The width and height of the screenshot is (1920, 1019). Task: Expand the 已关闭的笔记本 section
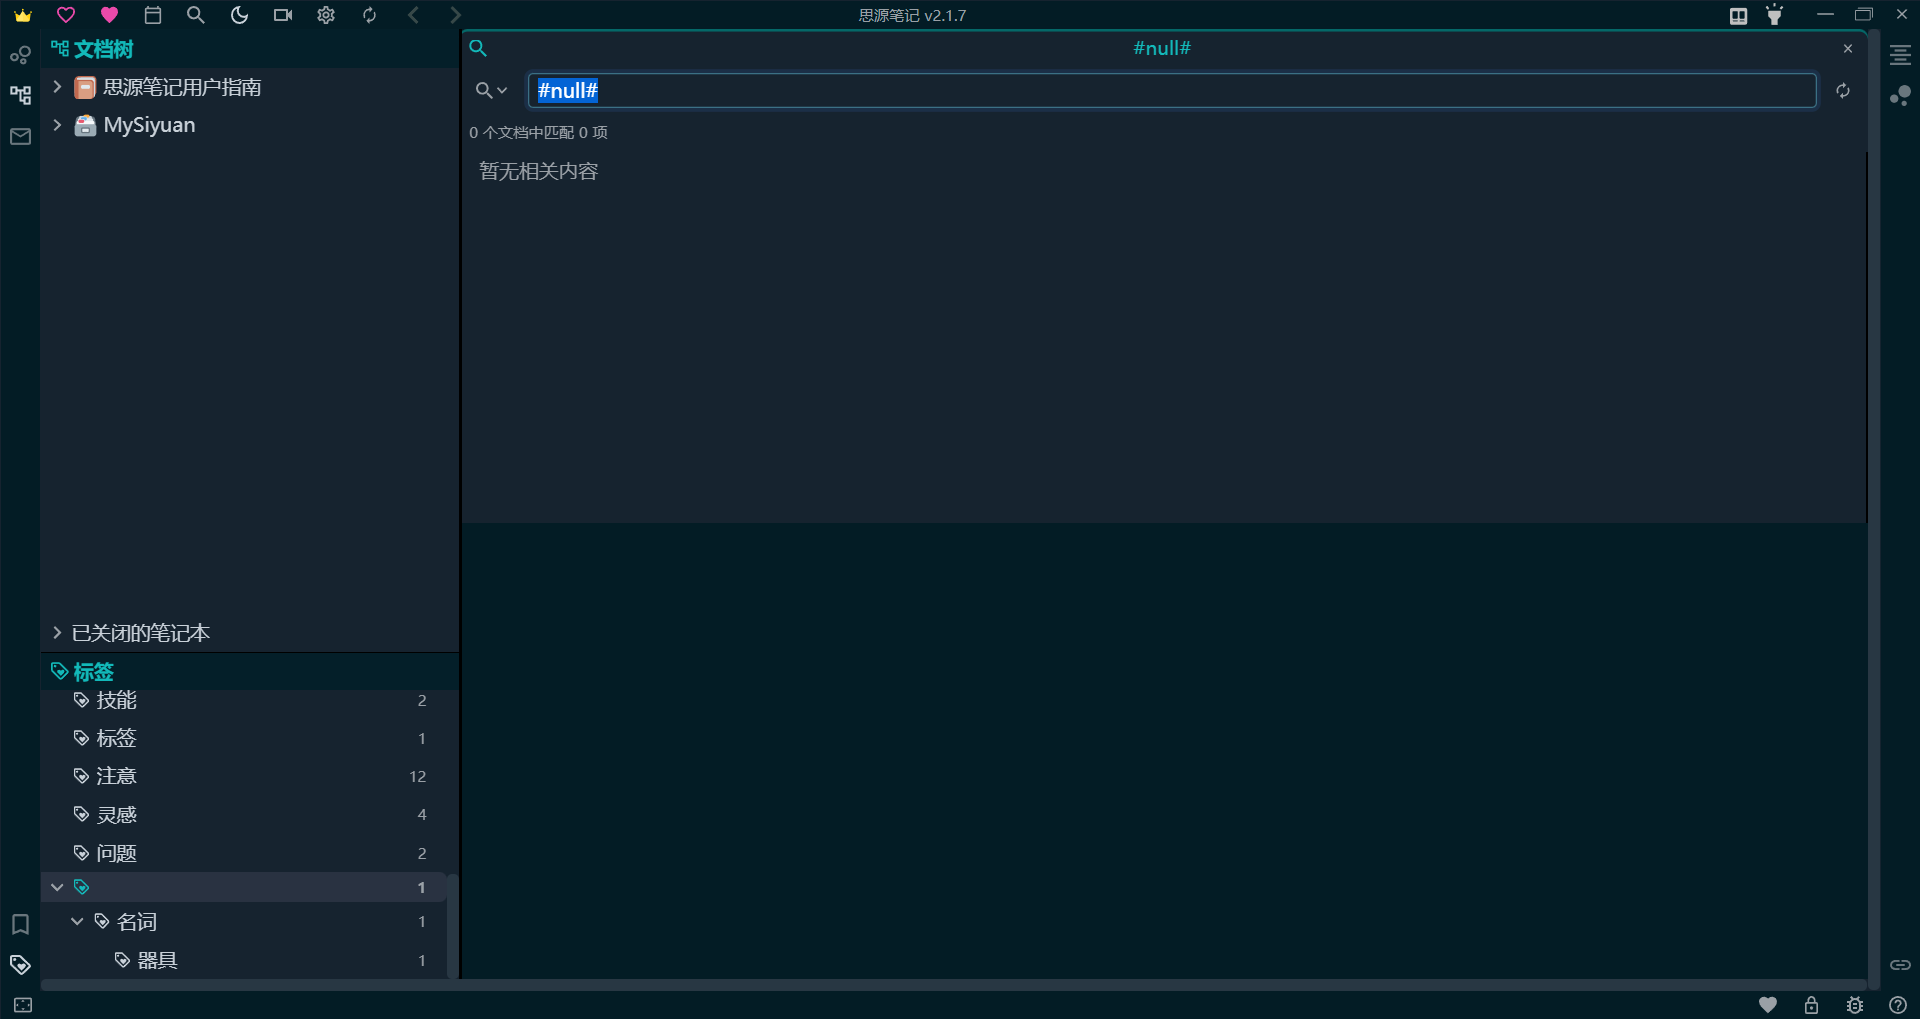pos(57,633)
